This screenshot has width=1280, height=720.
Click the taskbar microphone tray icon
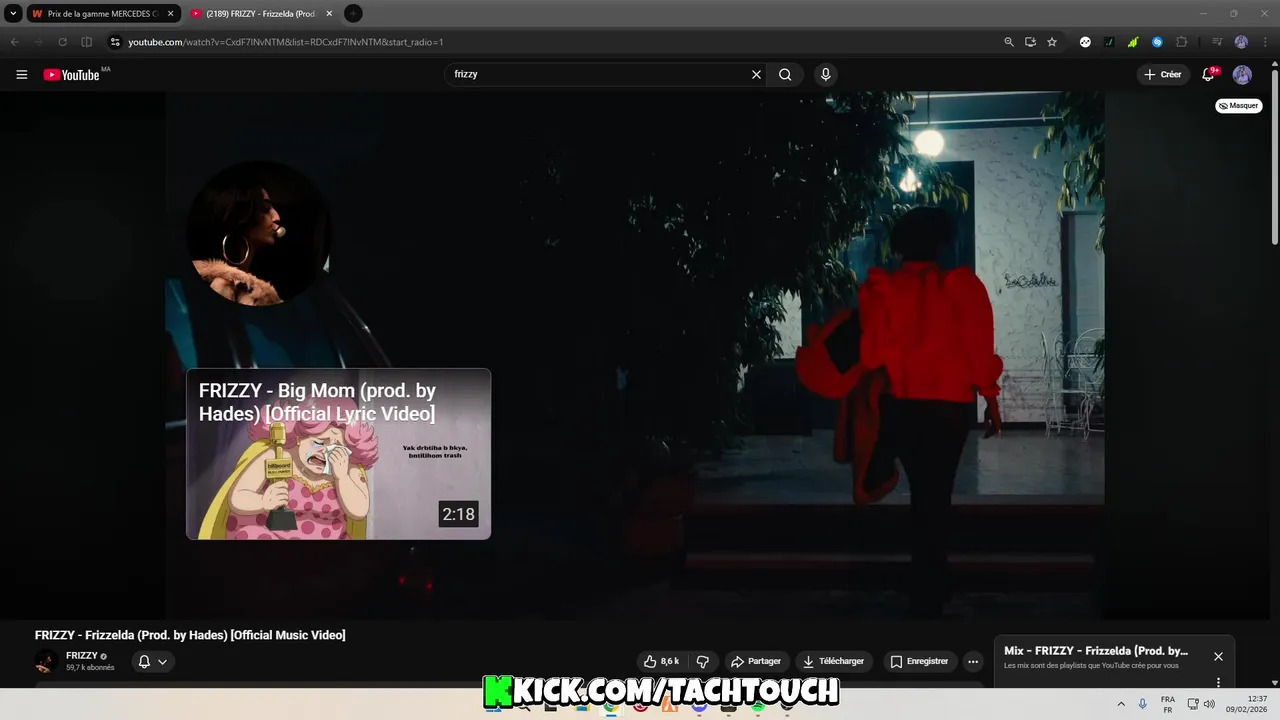coord(1143,704)
